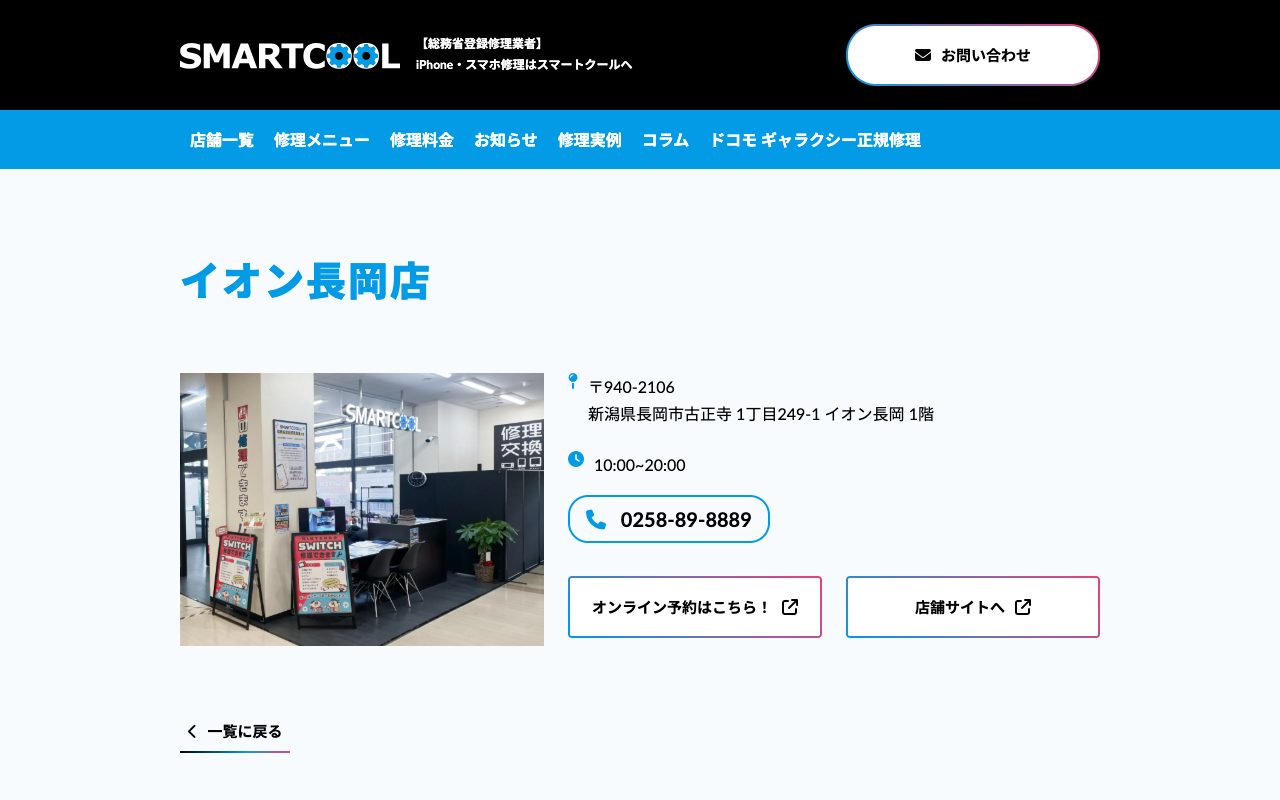The width and height of the screenshot is (1280, 800).
Task: Call the 0258-89-8889 phone number button
Action: pyautogui.click(x=669, y=519)
